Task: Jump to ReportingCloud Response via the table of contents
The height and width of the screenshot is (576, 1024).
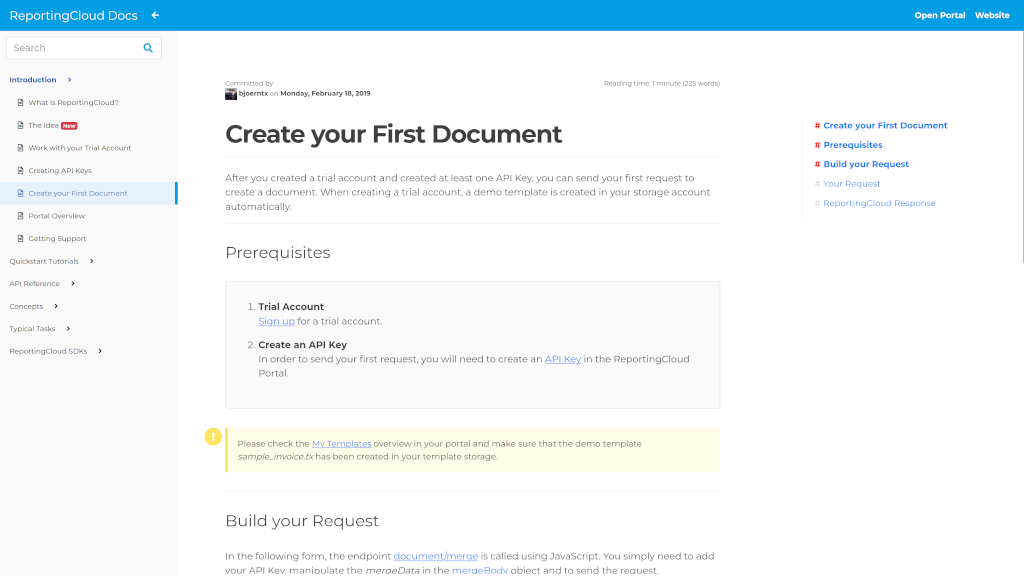Action: pyautogui.click(x=879, y=202)
